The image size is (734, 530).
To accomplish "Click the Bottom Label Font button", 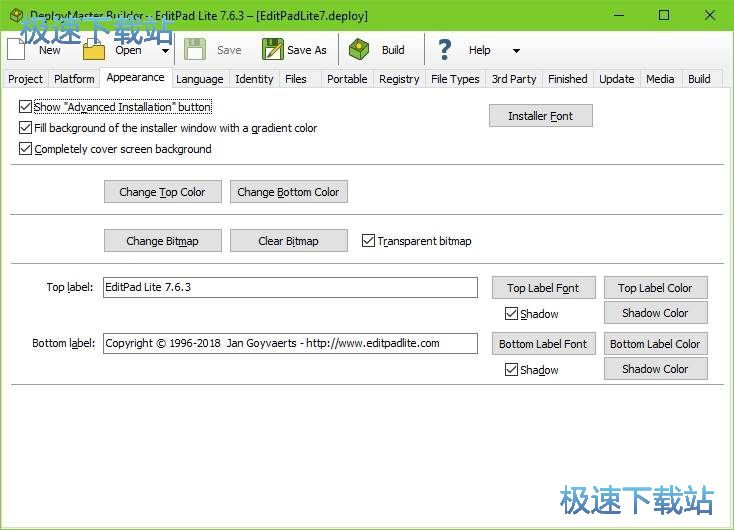I will tap(543, 344).
